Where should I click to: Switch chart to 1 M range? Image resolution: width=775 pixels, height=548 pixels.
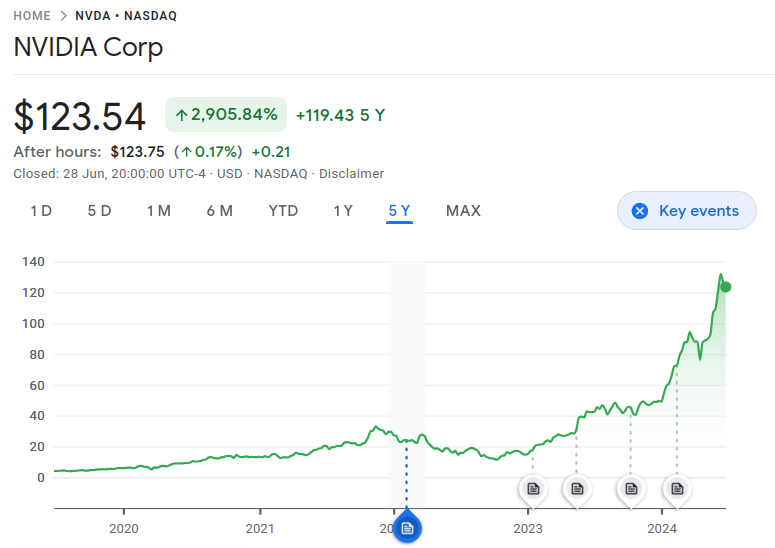159,211
